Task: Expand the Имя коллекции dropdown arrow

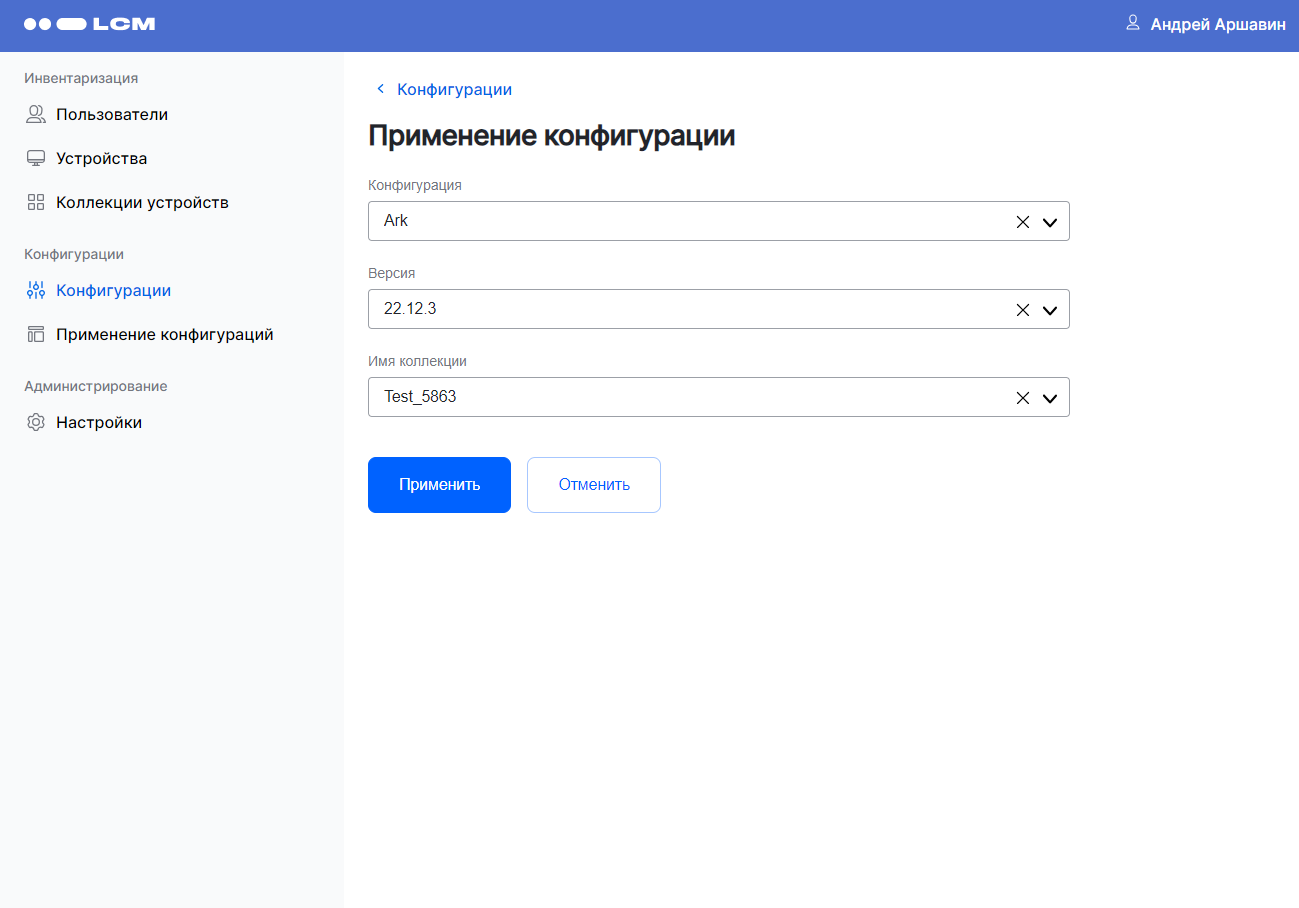Action: (1049, 398)
